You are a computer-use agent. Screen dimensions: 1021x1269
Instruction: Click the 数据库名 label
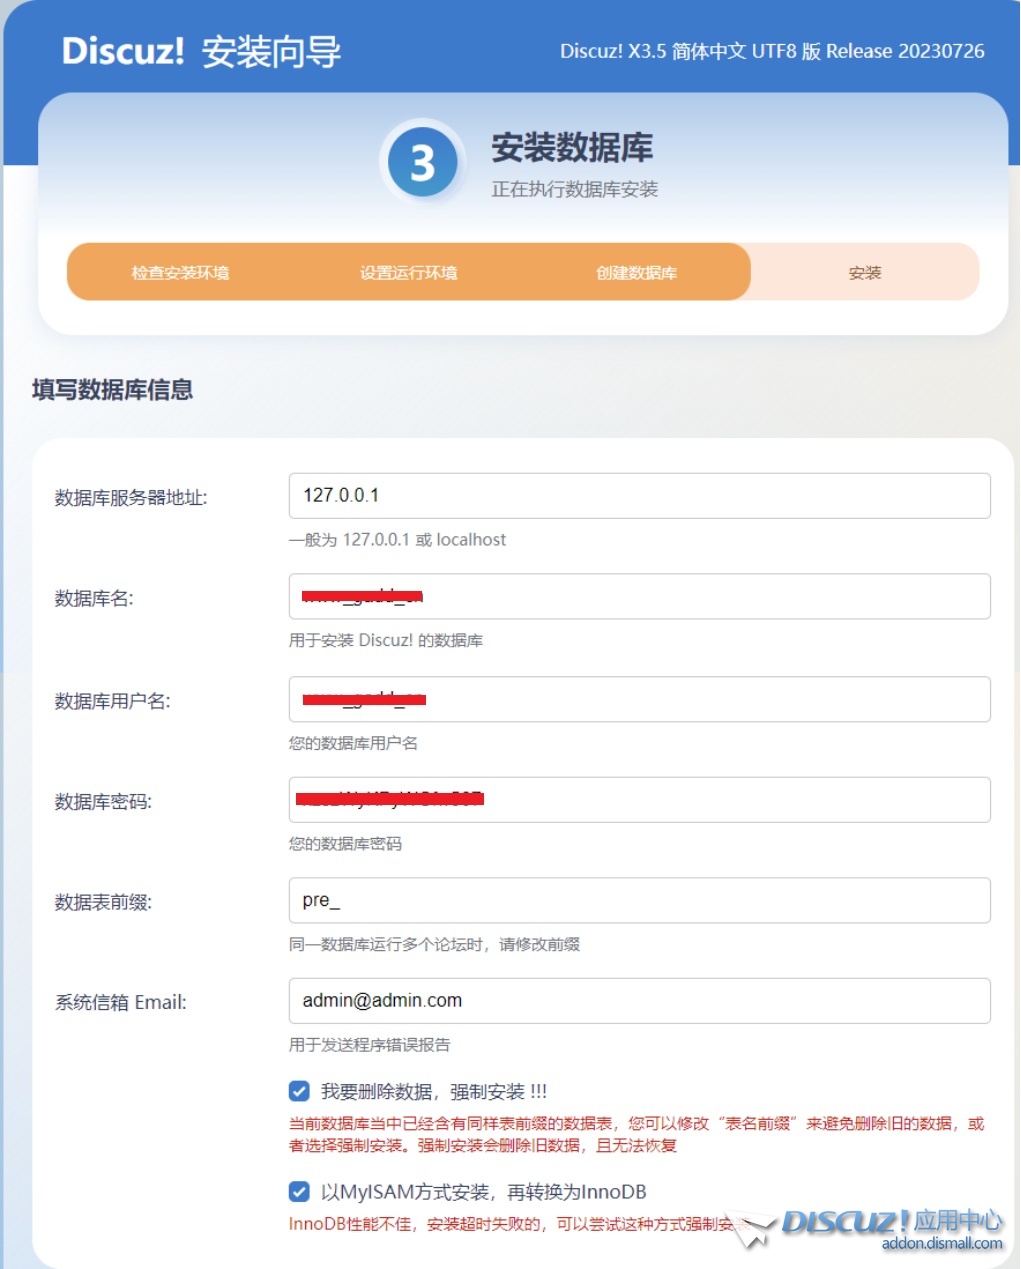[94, 599]
